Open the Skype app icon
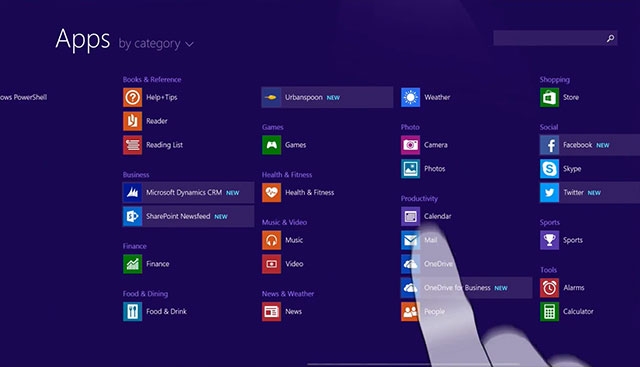 tap(549, 169)
